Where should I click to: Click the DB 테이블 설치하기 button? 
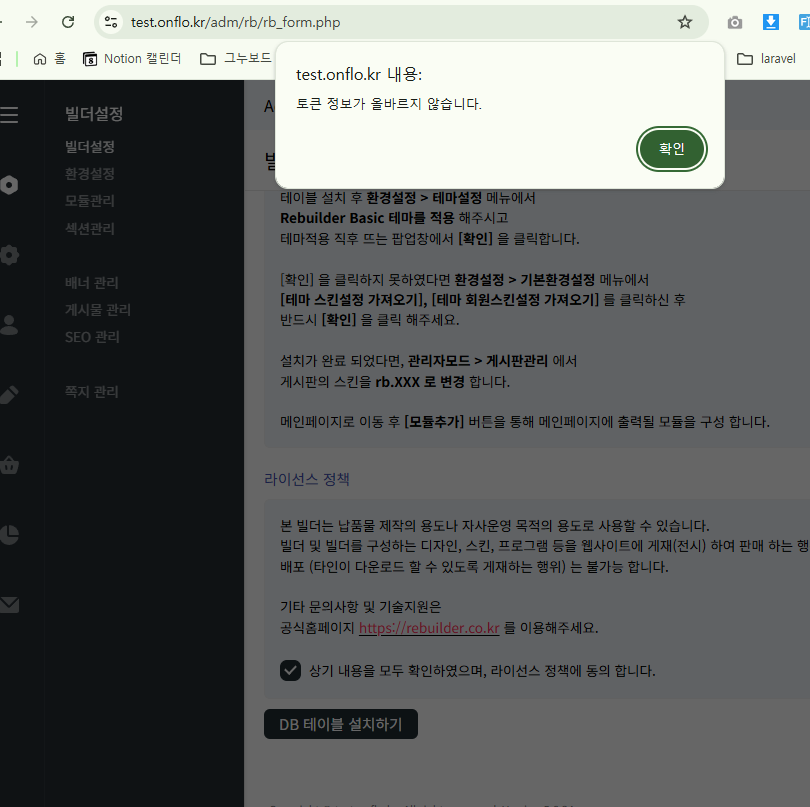coord(340,725)
